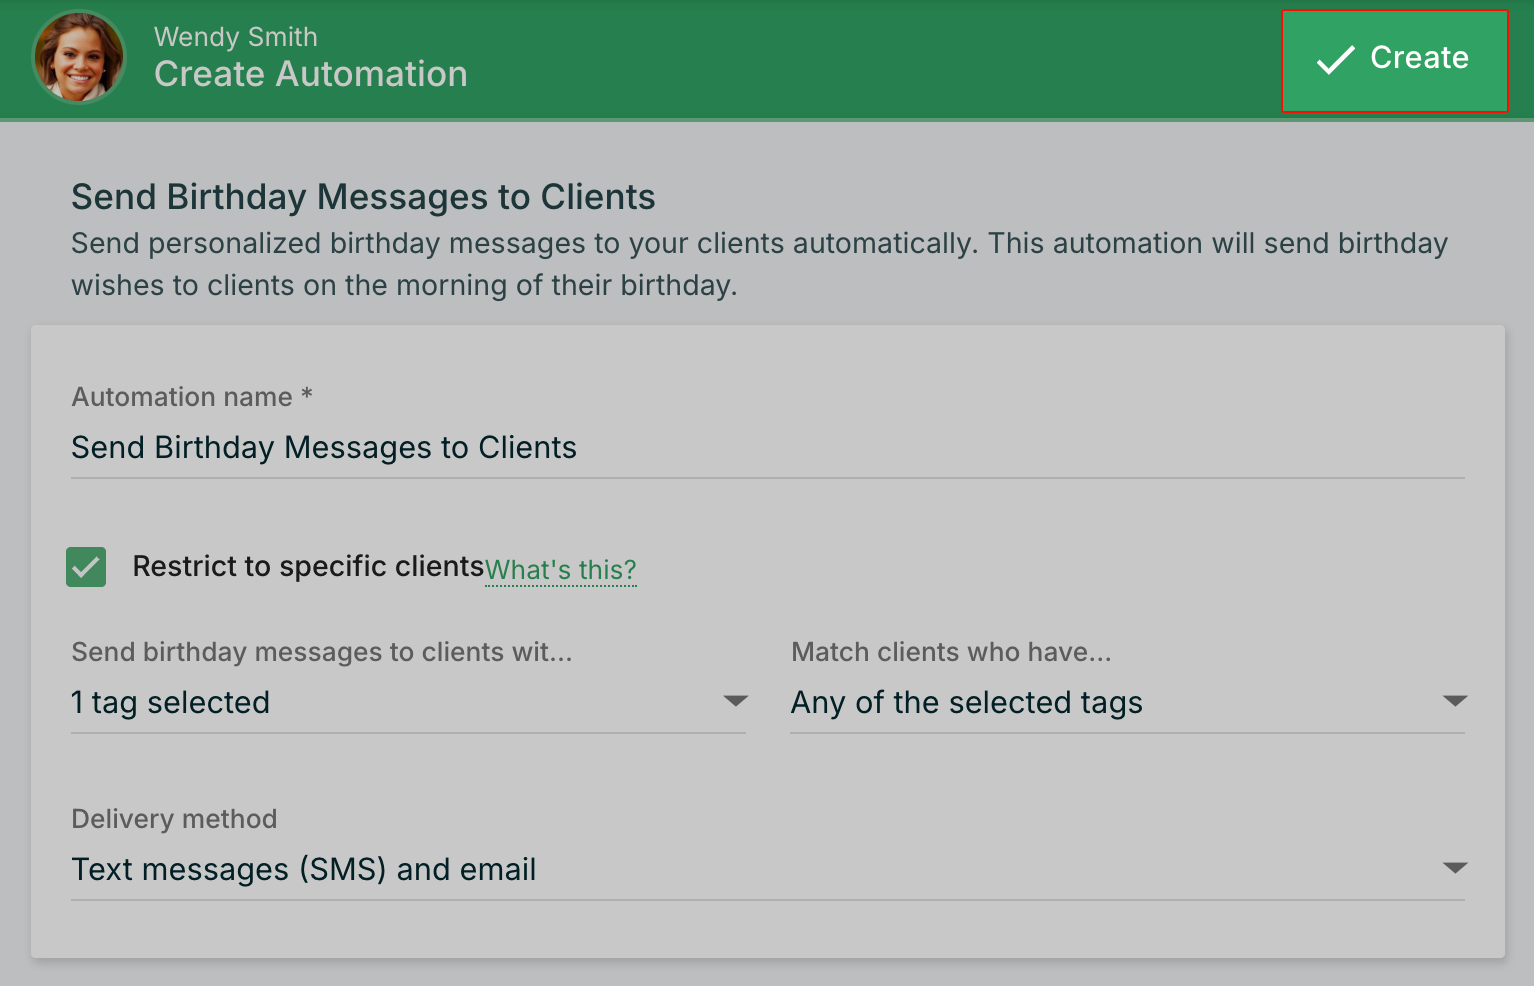Uncheck the Restrict to specific clients checkbox
1534x986 pixels.
click(x=86, y=567)
